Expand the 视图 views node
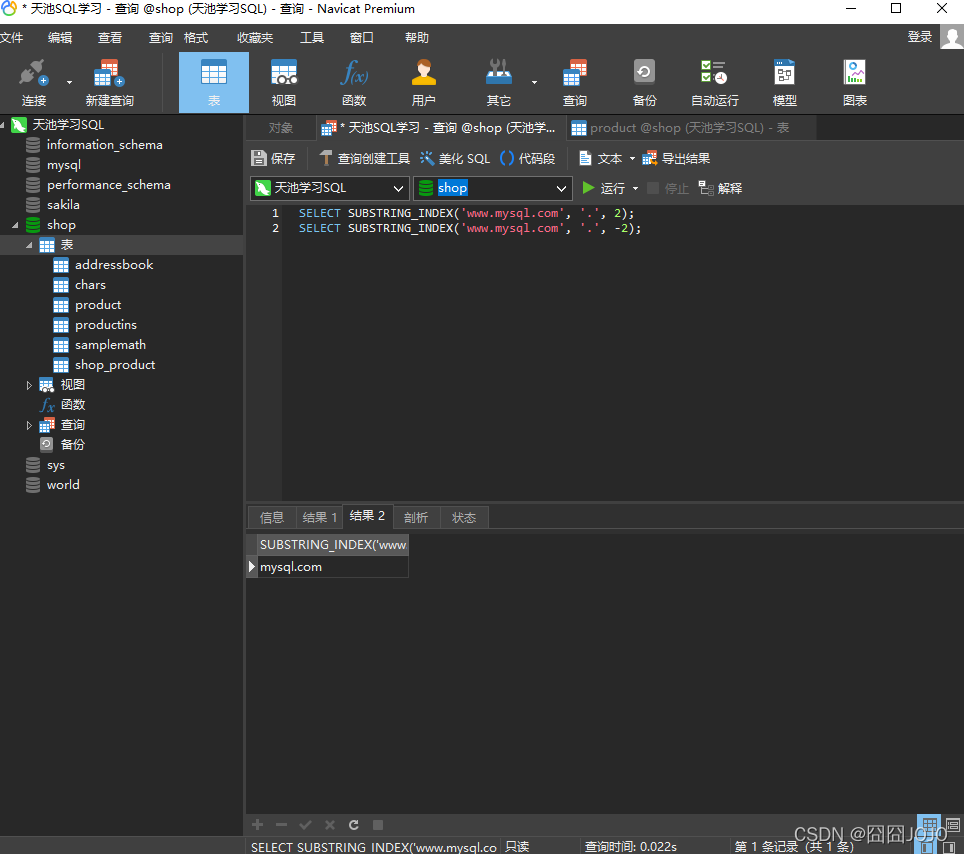964x854 pixels. [29, 385]
